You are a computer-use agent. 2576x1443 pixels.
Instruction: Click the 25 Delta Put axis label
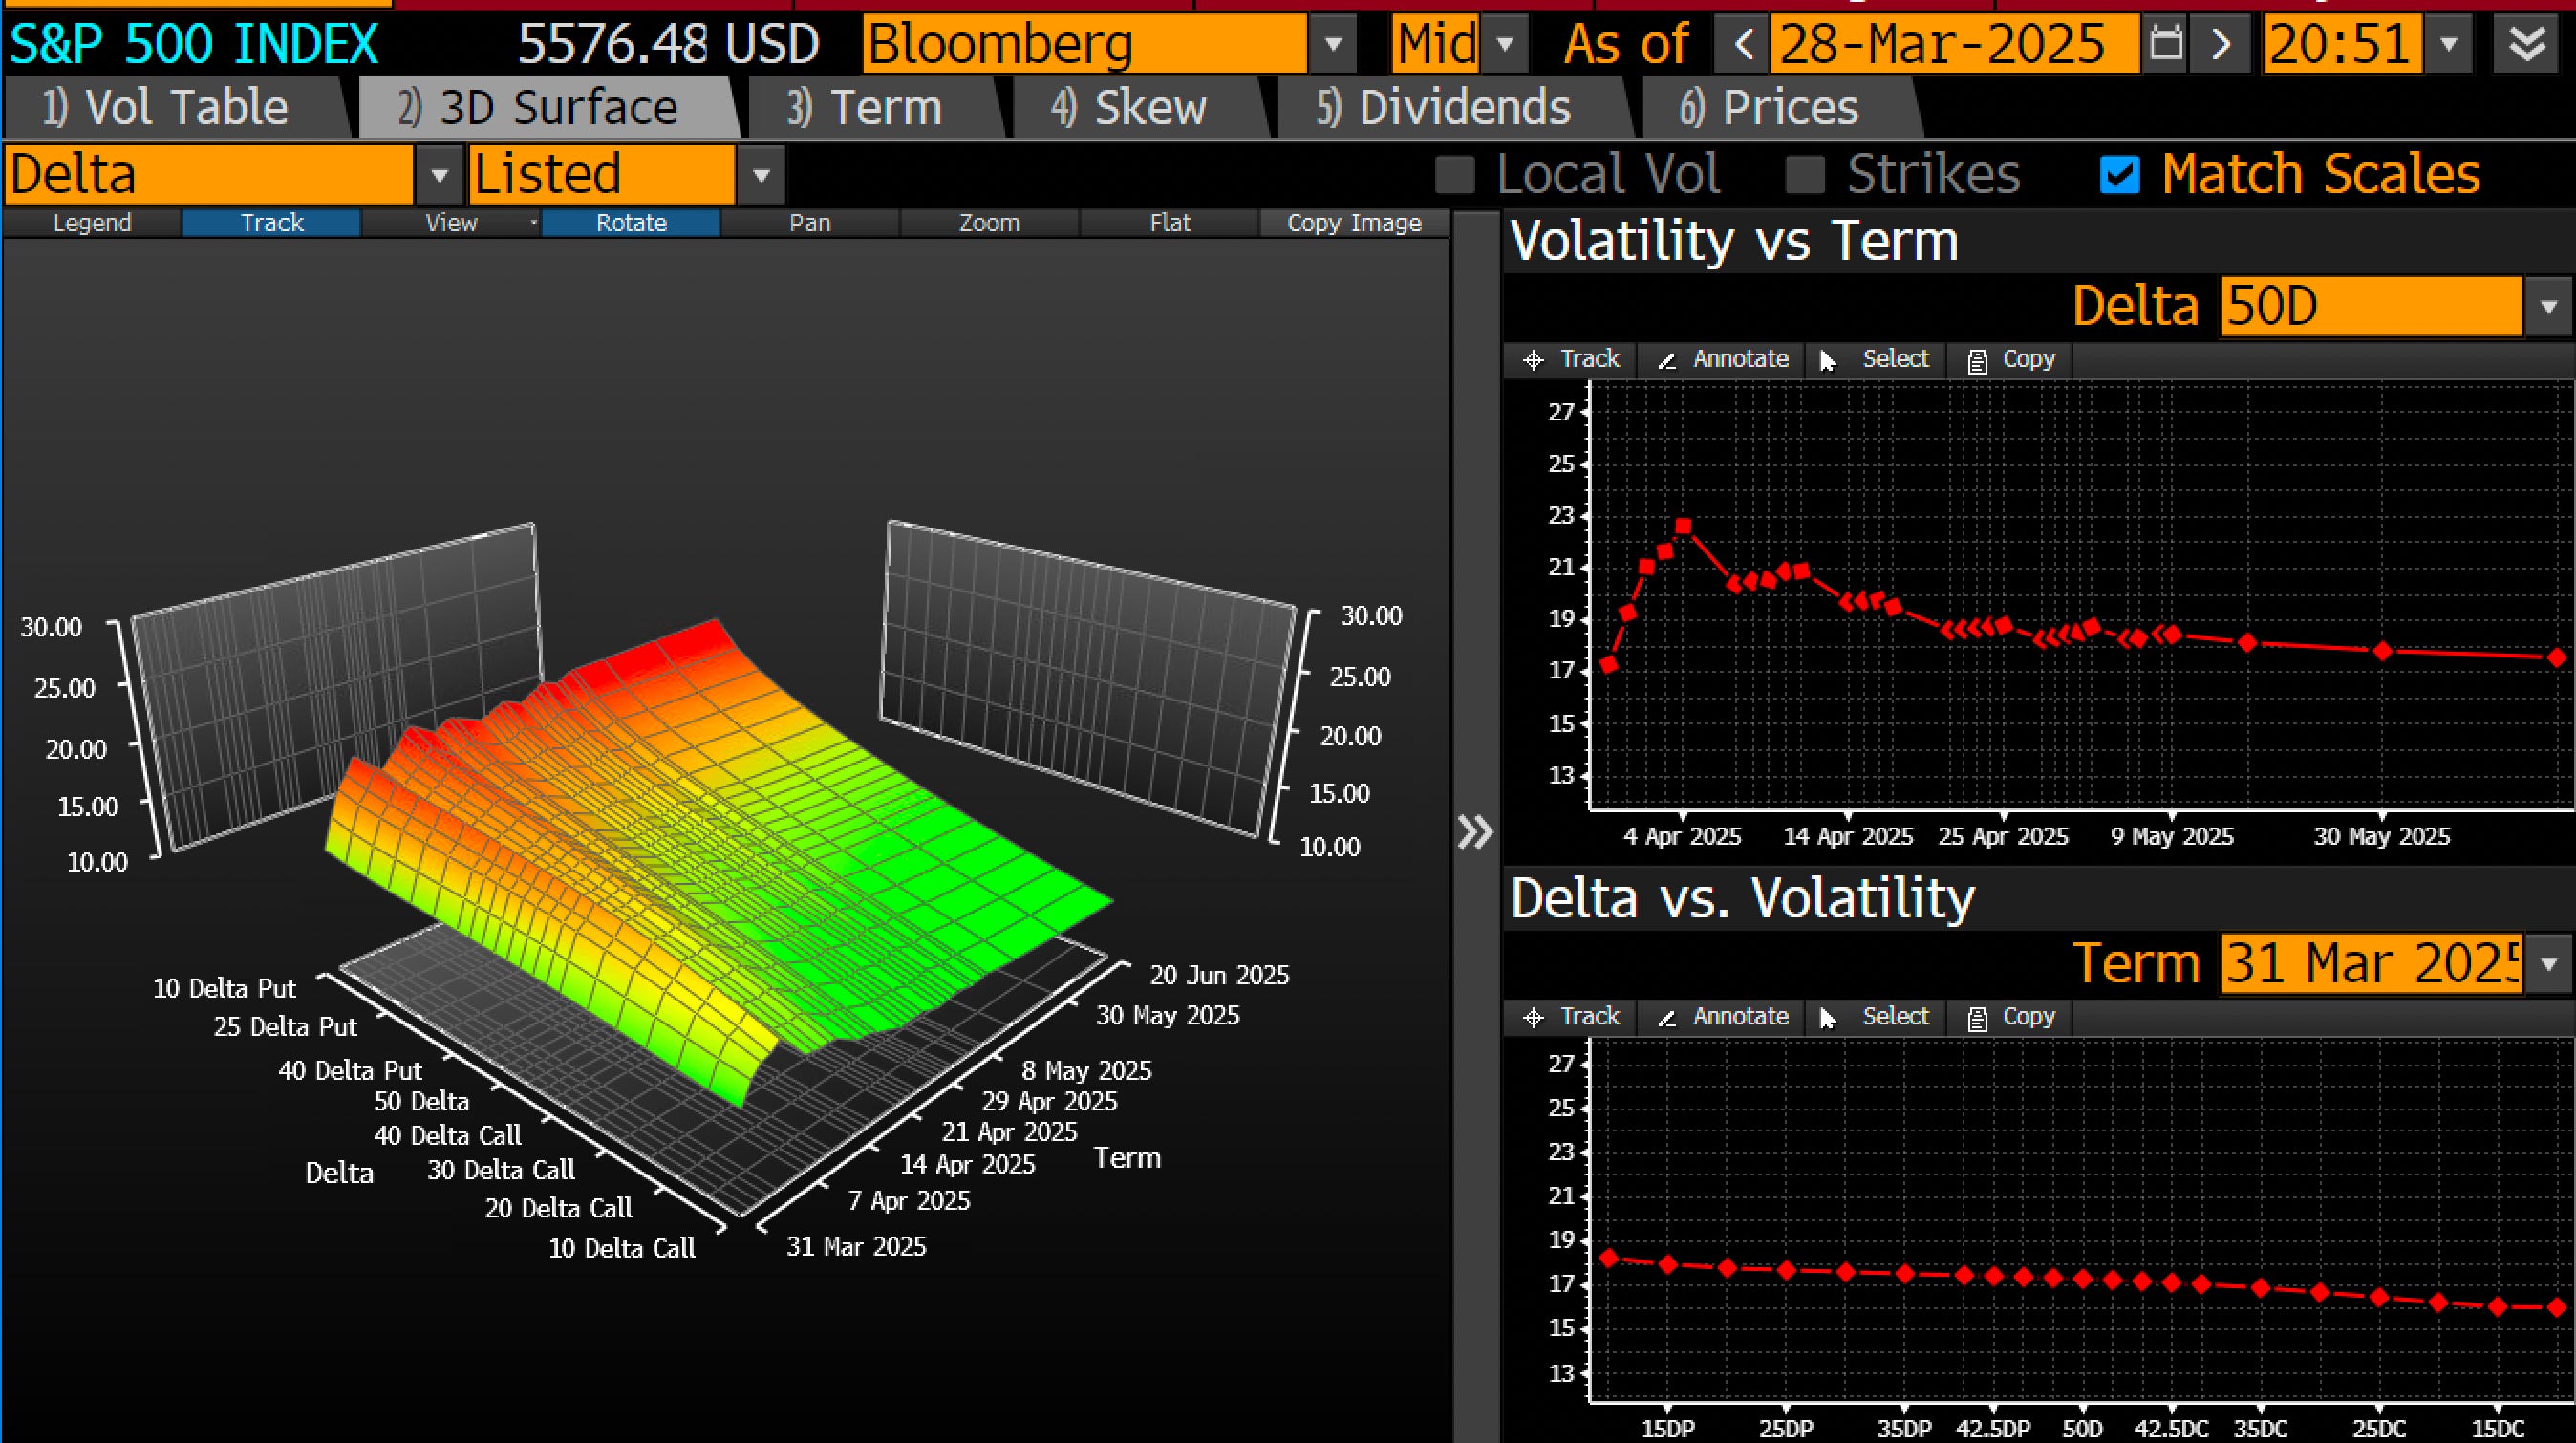point(285,1026)
